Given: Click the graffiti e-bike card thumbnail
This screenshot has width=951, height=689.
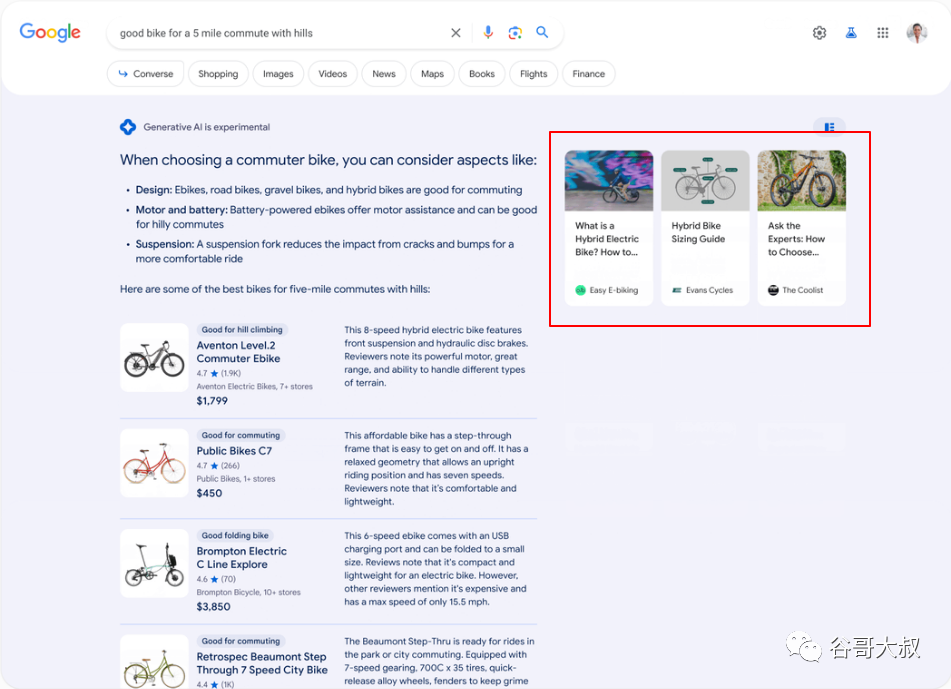Looking at the screenshot, I should [x=609, y=181].
